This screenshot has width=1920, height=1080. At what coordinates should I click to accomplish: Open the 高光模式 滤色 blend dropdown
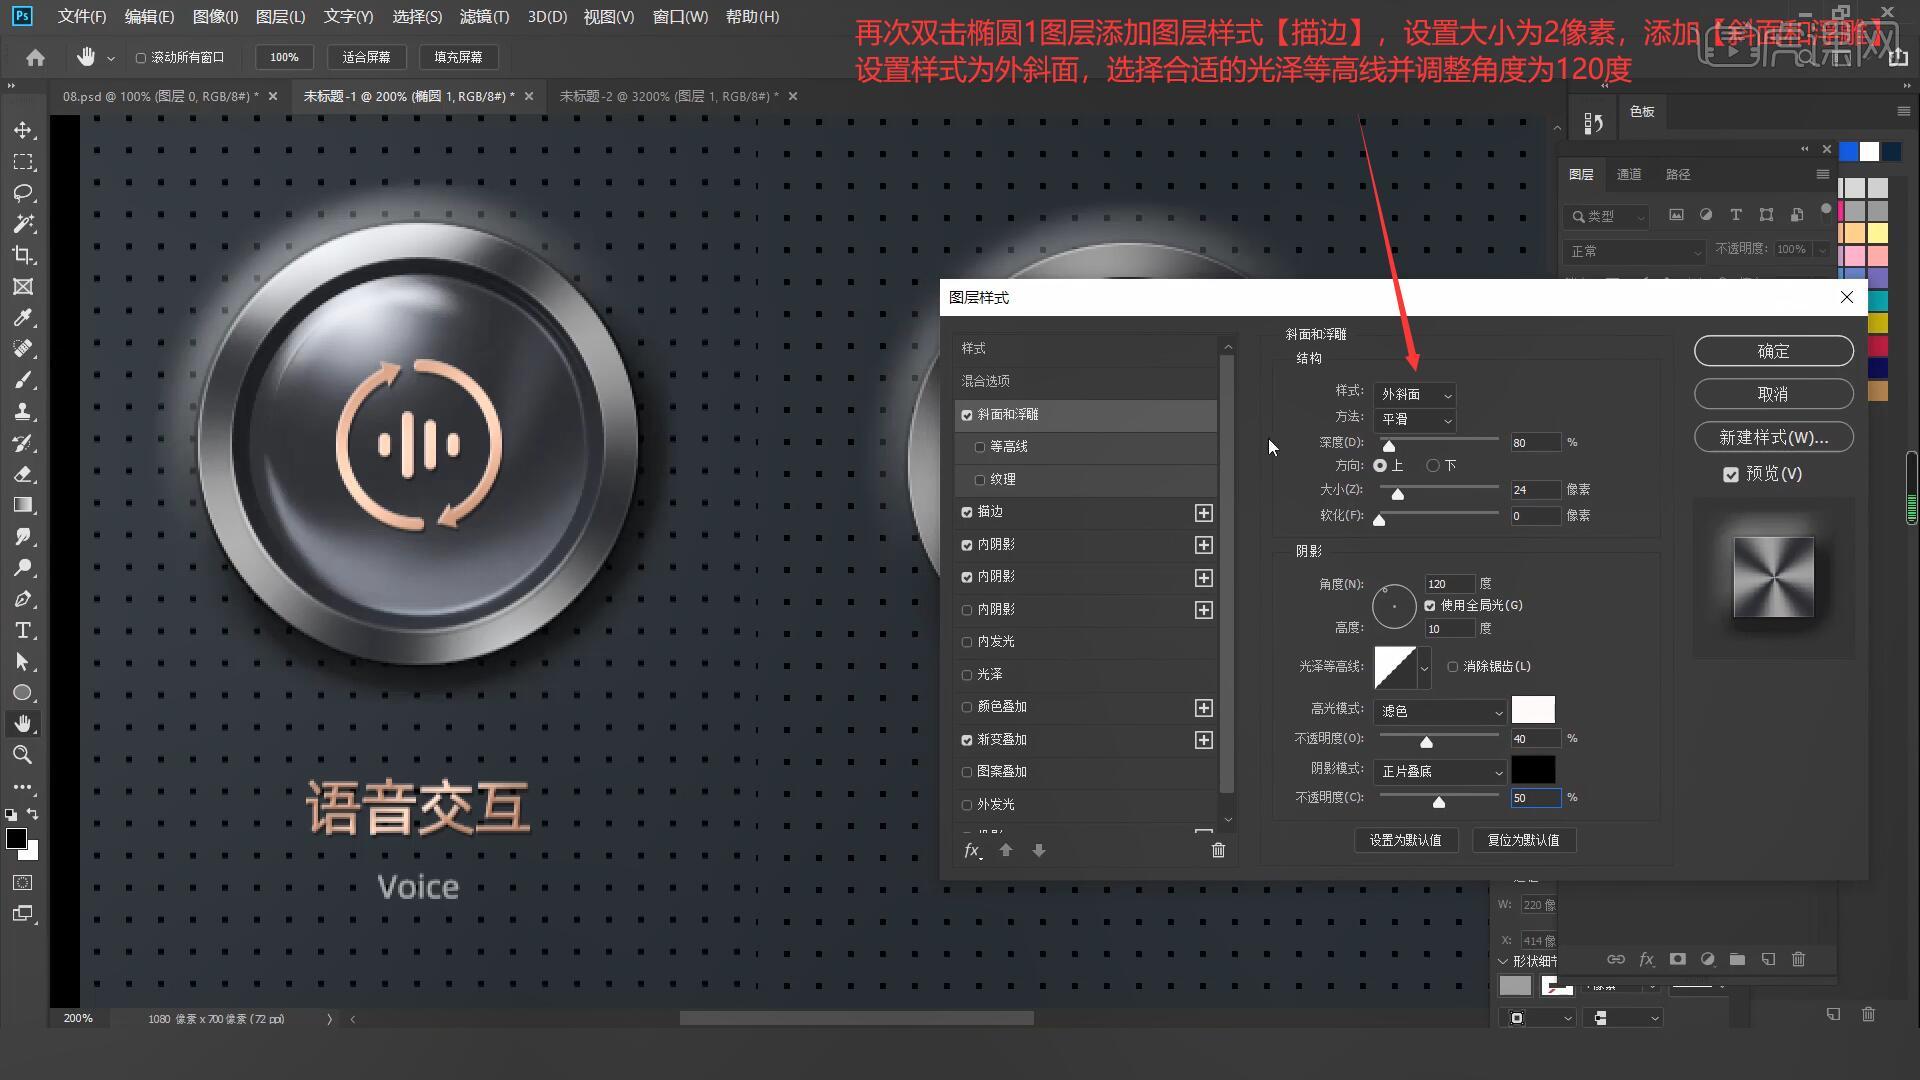click(x=1440, y=711)
